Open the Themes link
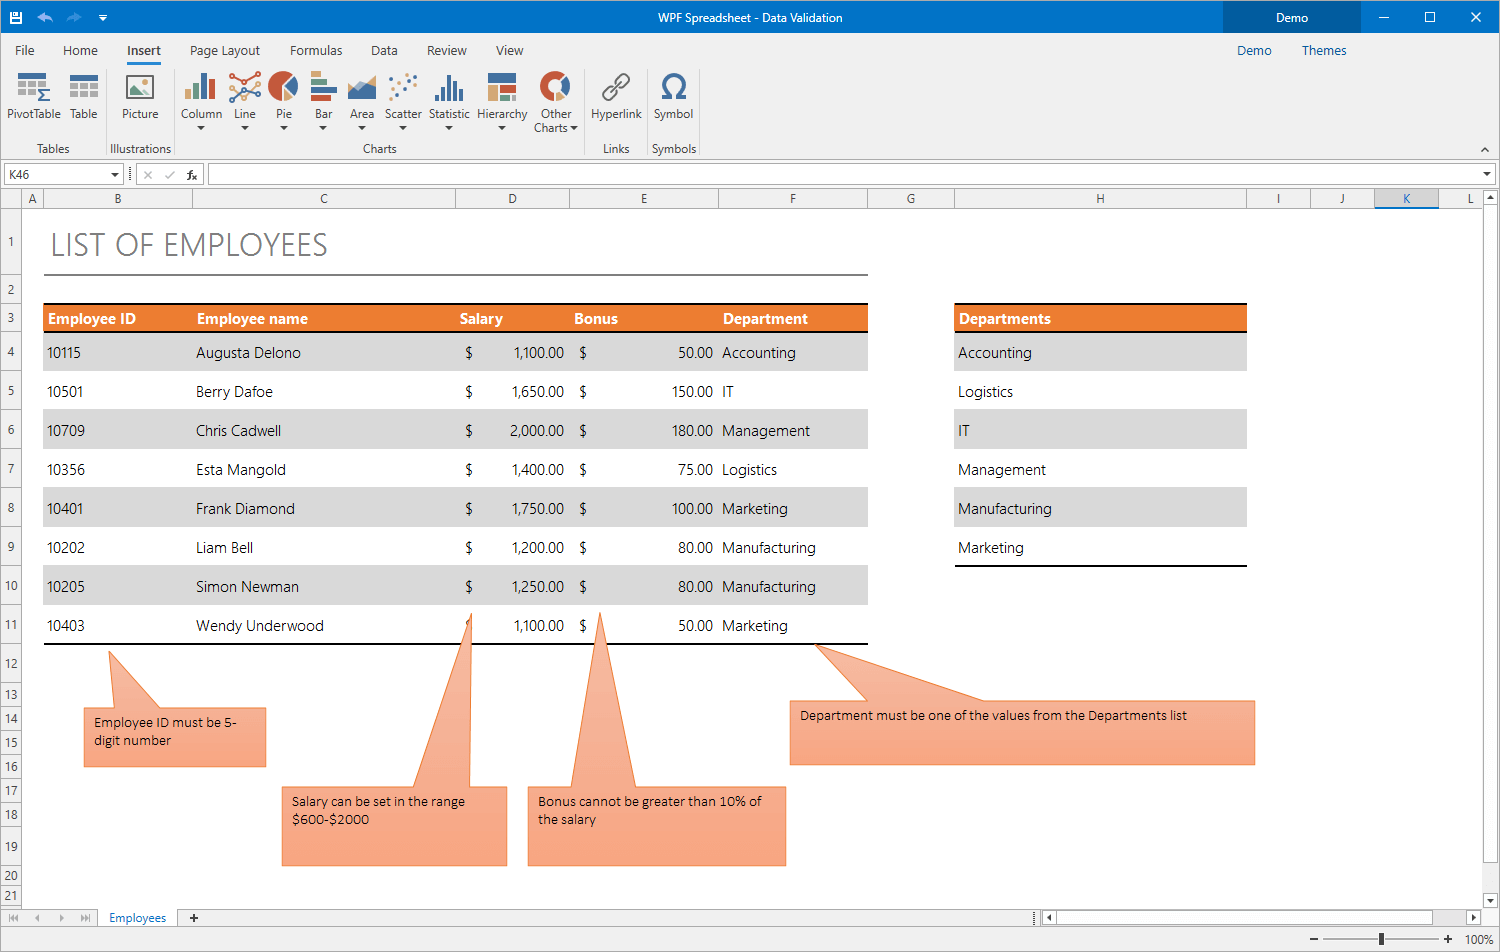 (x=1323, y=51)
